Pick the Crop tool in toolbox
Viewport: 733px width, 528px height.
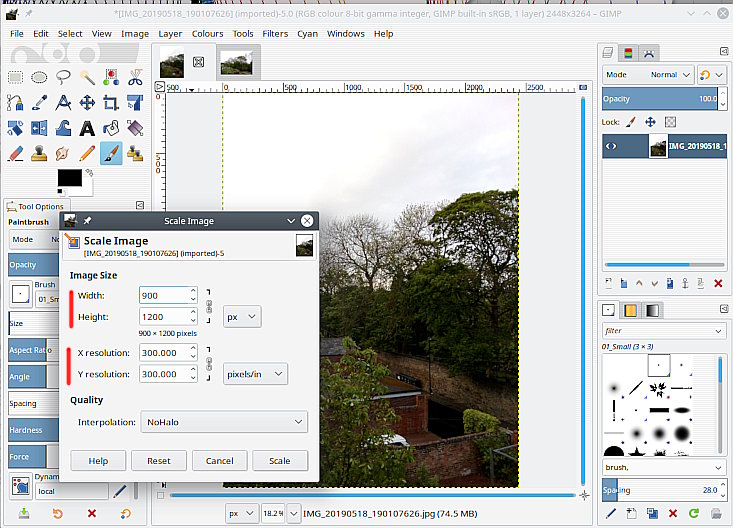(112, 103)
